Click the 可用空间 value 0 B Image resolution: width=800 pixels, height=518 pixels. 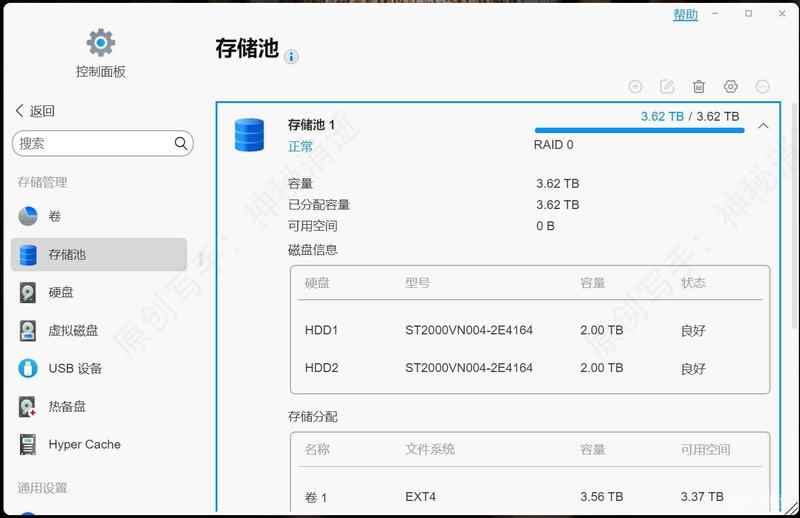pyautogui.click(x=545, y=226)
